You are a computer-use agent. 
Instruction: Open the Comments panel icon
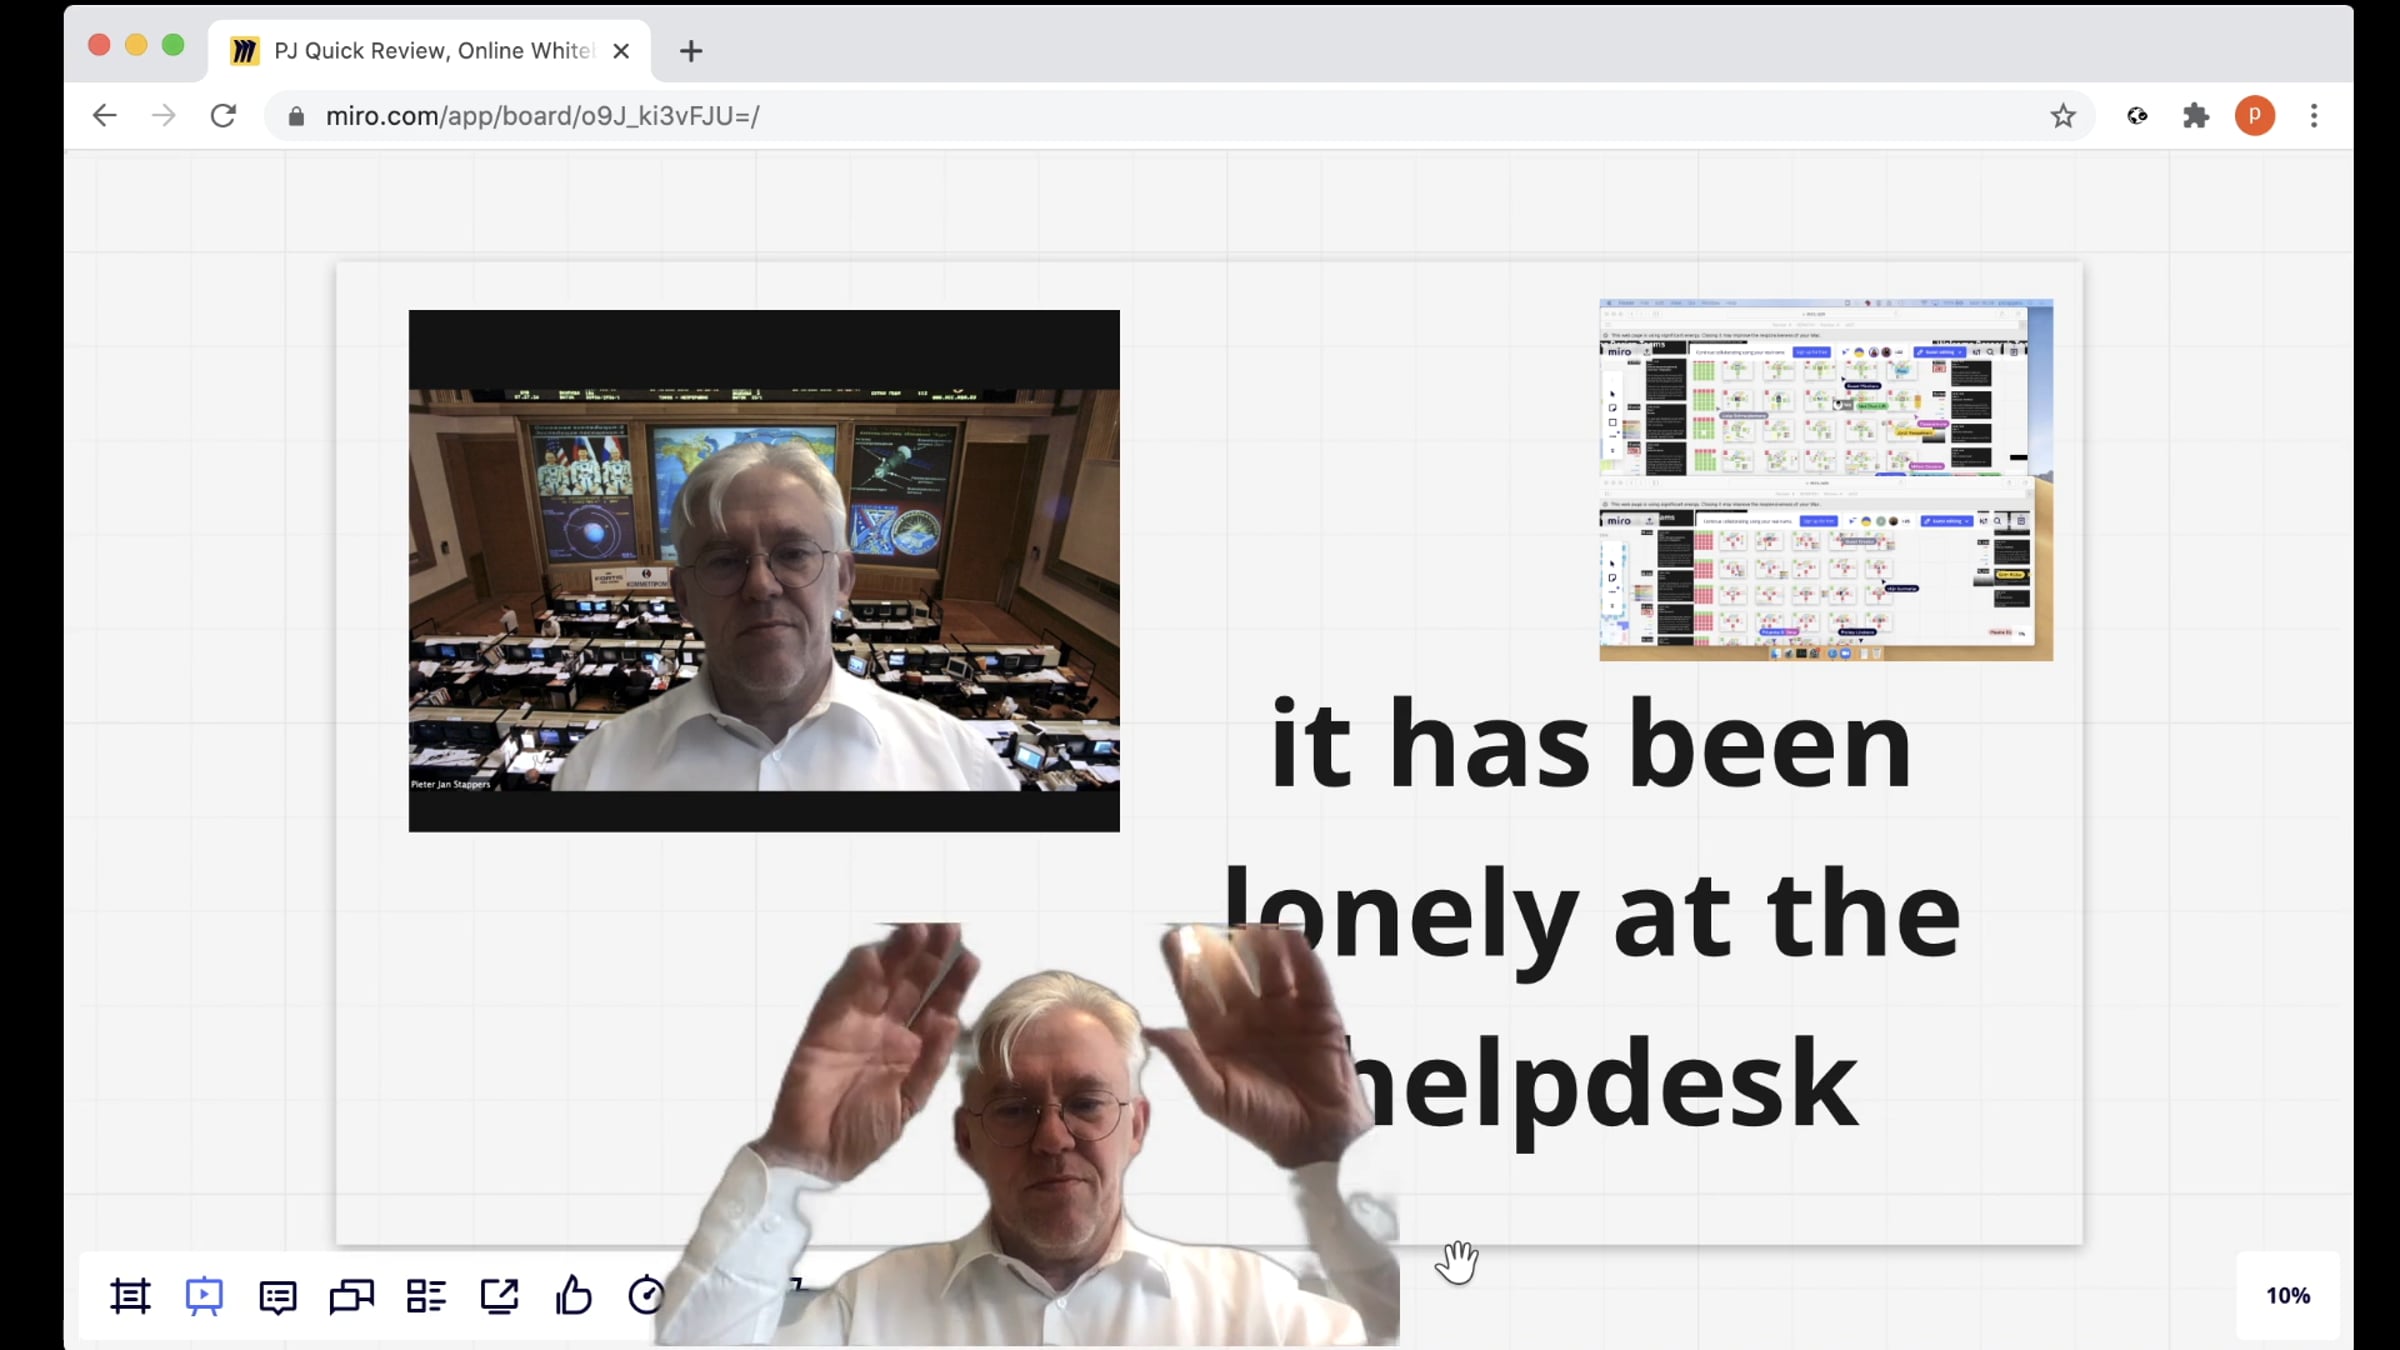(277, 1296)
